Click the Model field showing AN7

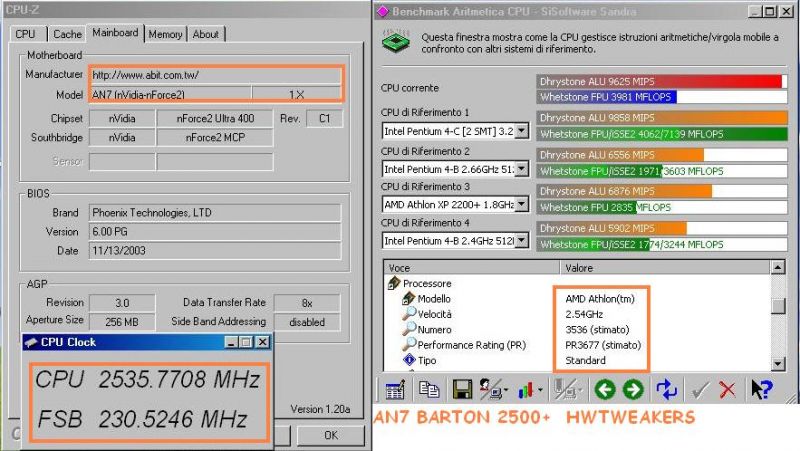[x=170, y=94]
